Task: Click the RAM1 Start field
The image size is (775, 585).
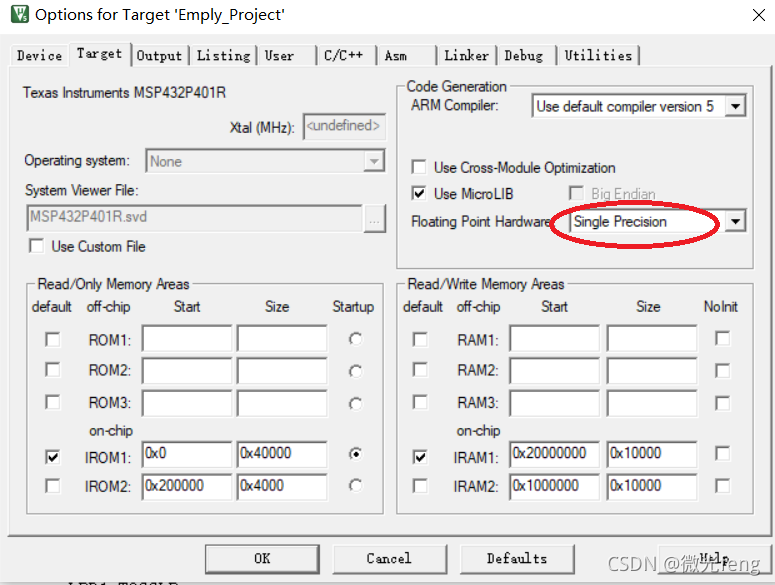Action: [555, 338]
